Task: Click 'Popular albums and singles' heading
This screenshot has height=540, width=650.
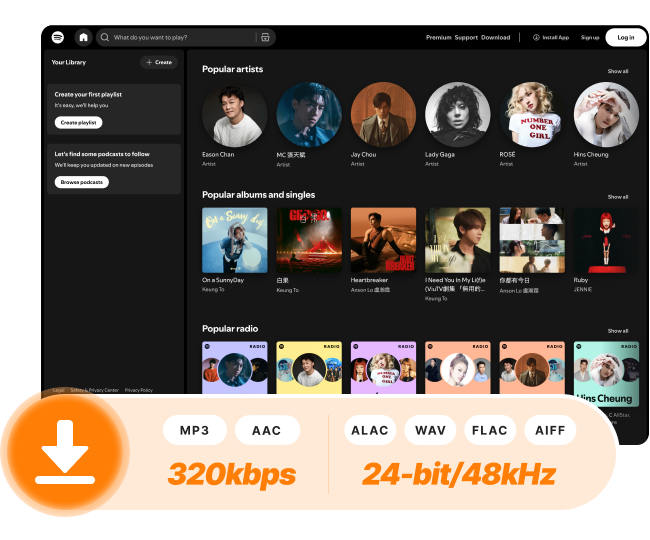Action: (x=259, y=195)
